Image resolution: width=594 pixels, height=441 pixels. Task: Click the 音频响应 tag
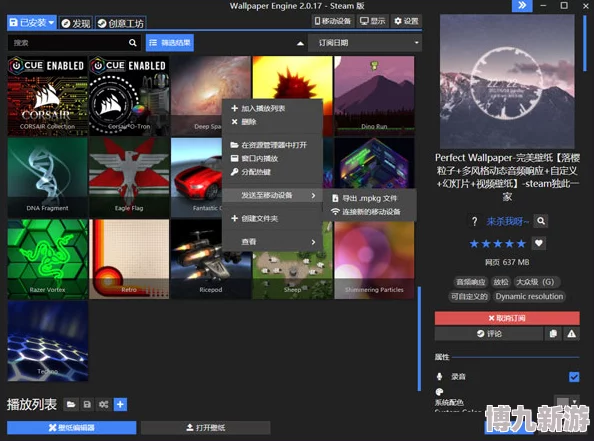(x=470, y=282)
